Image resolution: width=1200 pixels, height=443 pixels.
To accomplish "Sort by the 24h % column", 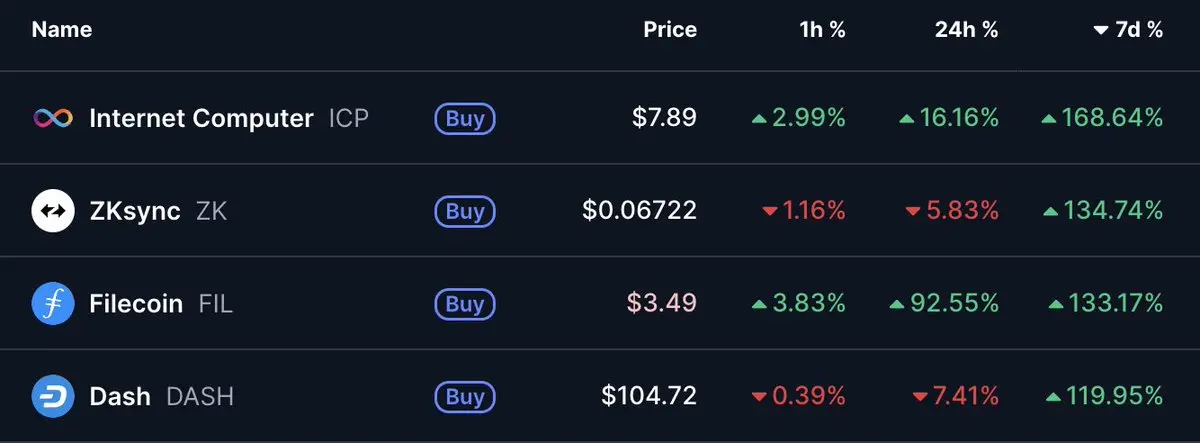I will (x=967, y=30).
